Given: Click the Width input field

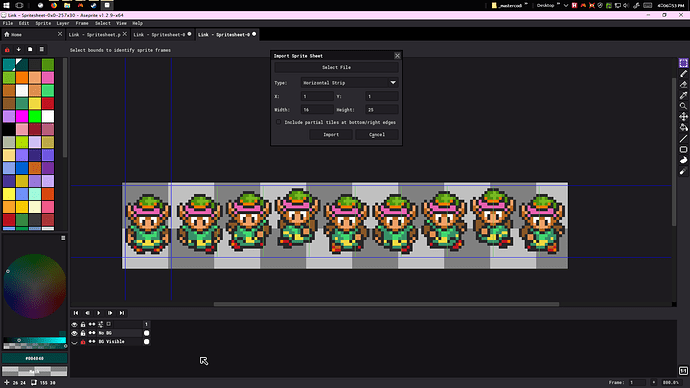Looking at the screenshot, I should tap(317, 110).
